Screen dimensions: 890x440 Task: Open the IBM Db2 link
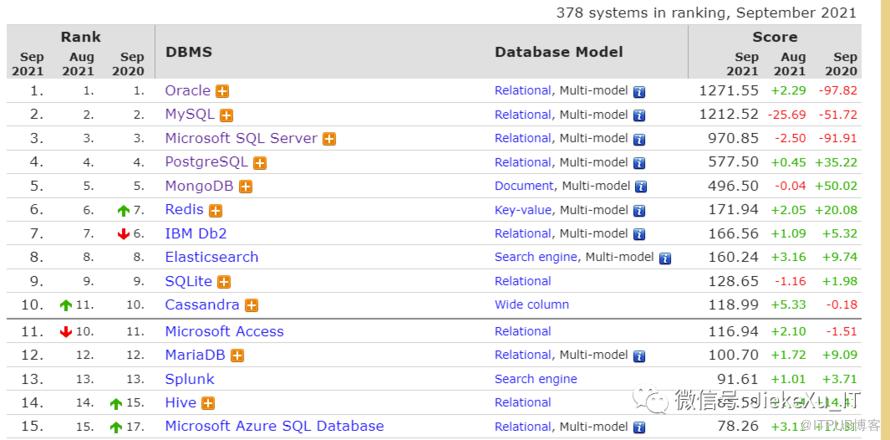(196, 233)
